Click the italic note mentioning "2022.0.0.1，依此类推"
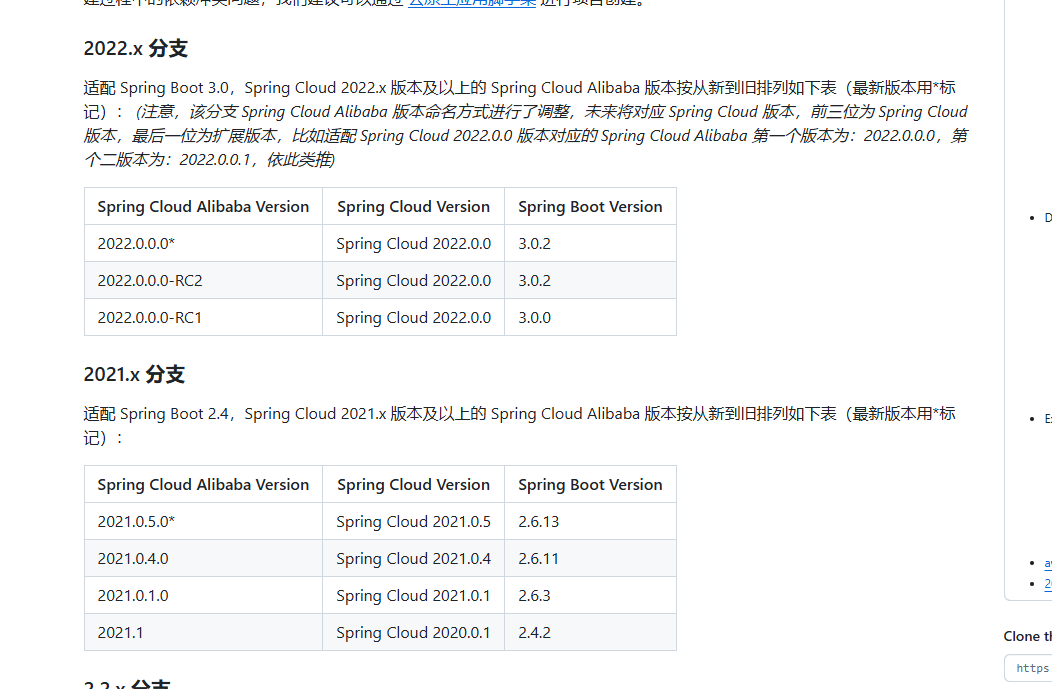 [x=525, y=136]
